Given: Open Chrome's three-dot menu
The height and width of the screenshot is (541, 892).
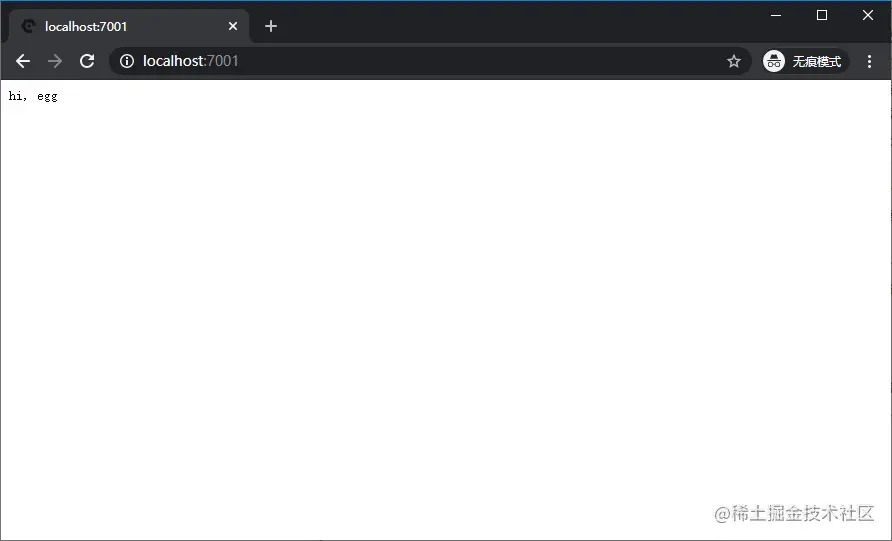Looking at the screenshot, I should (869, 61).
